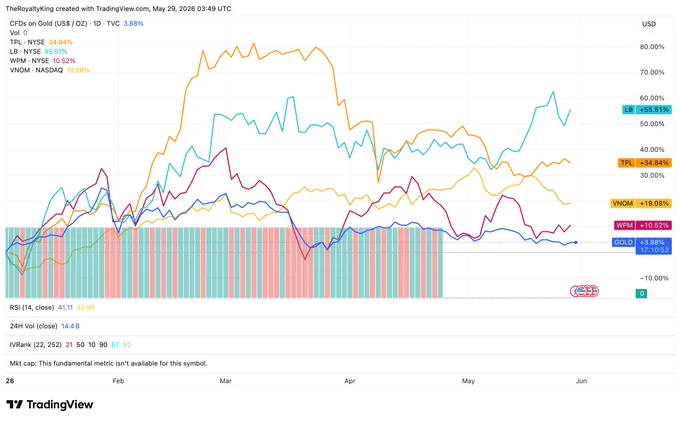
Task: Click the 42.99 RSI value
Action: pos(85,307)
